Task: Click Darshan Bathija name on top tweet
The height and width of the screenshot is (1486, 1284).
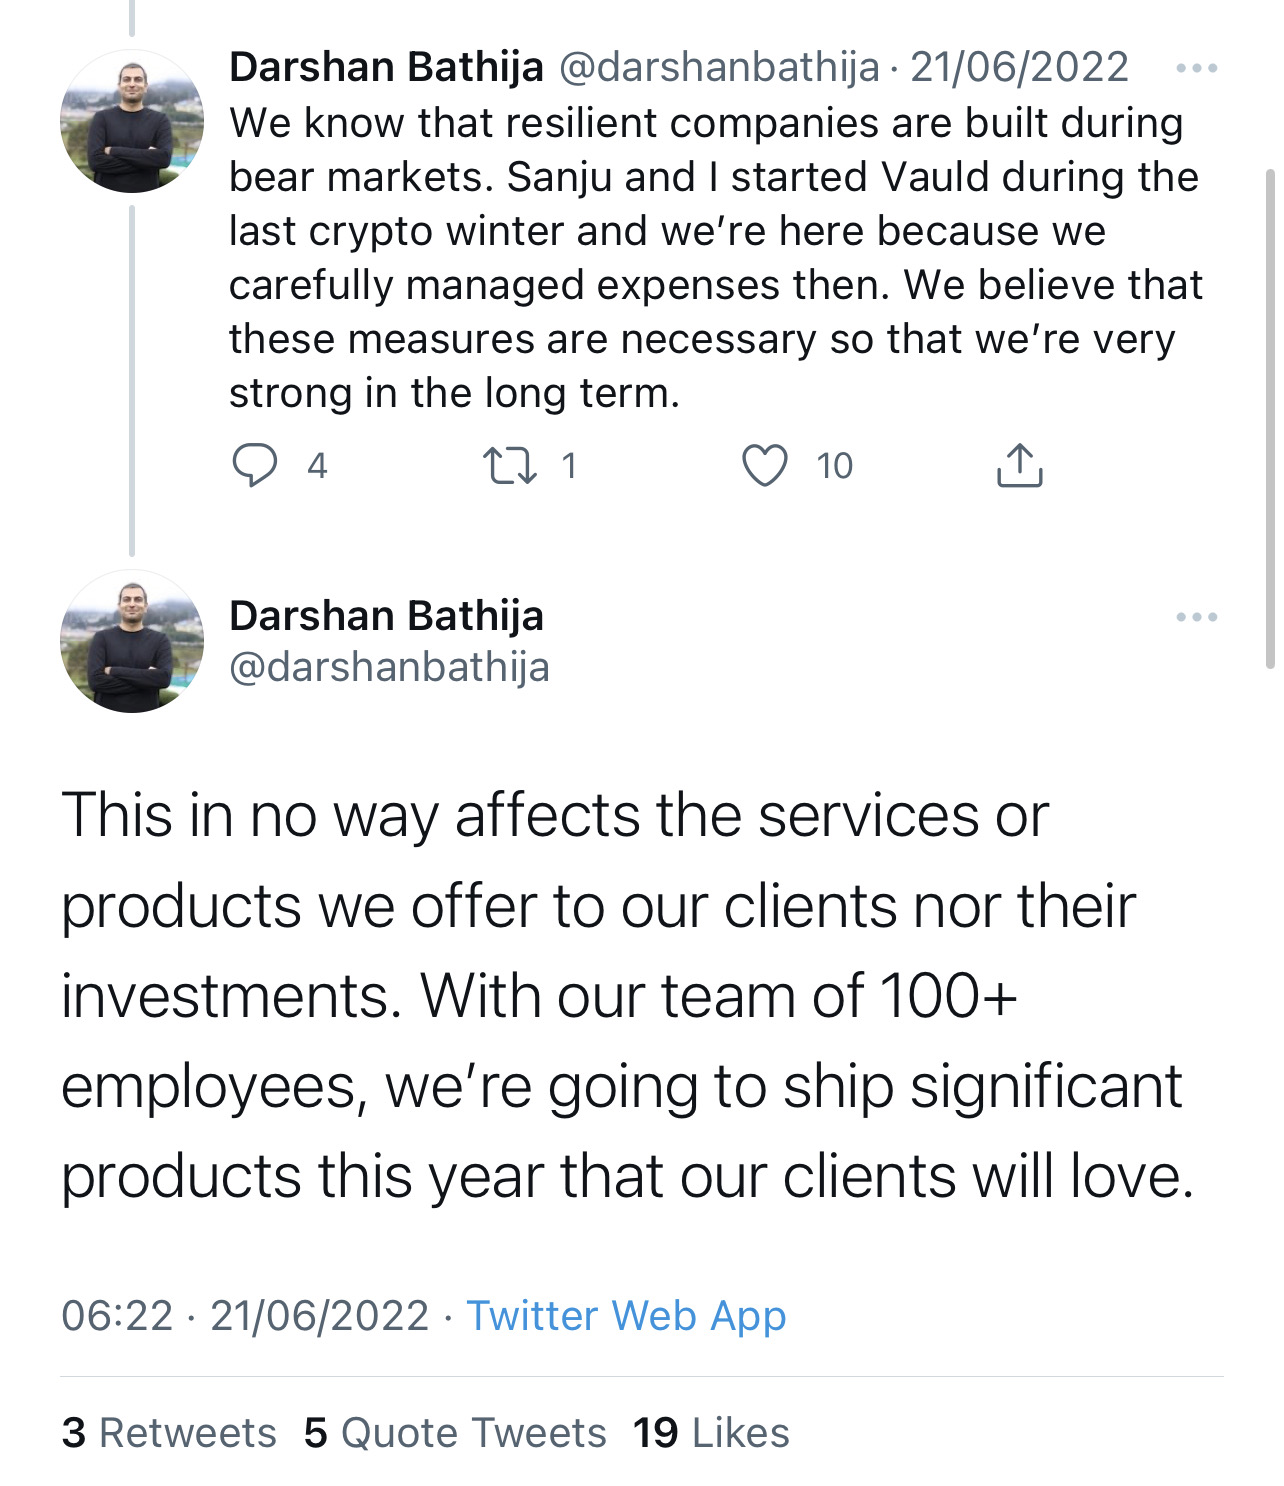Action: pyautogui.click(x=386, y=68)
